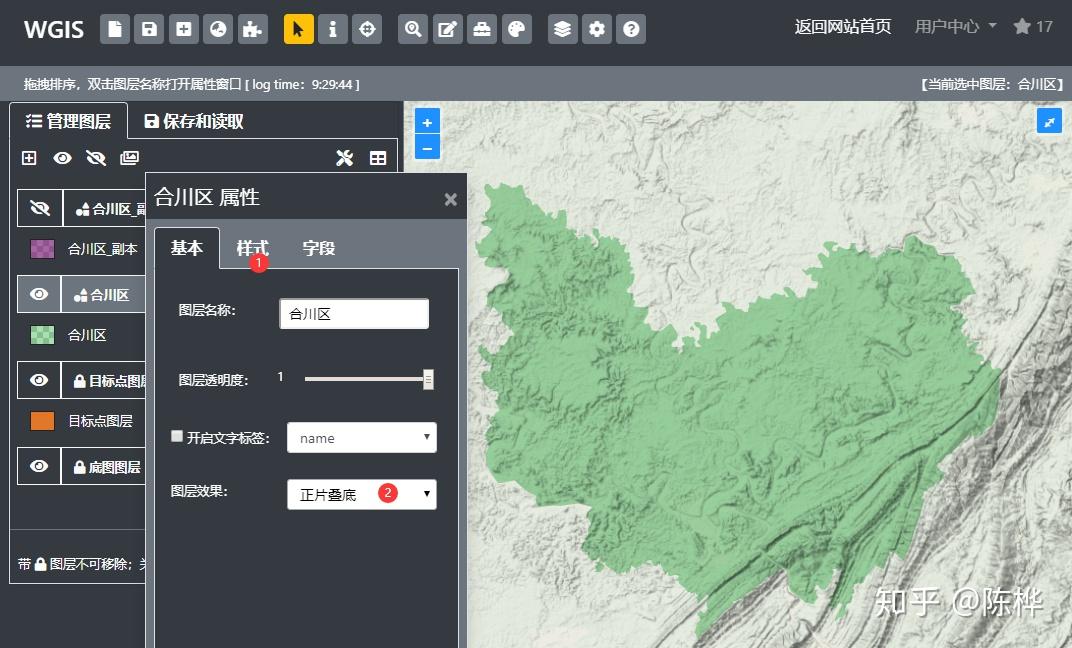Click the add layer plus-box icon in layer panel
The image size is (1072, 648).
[x=29, y=158]
